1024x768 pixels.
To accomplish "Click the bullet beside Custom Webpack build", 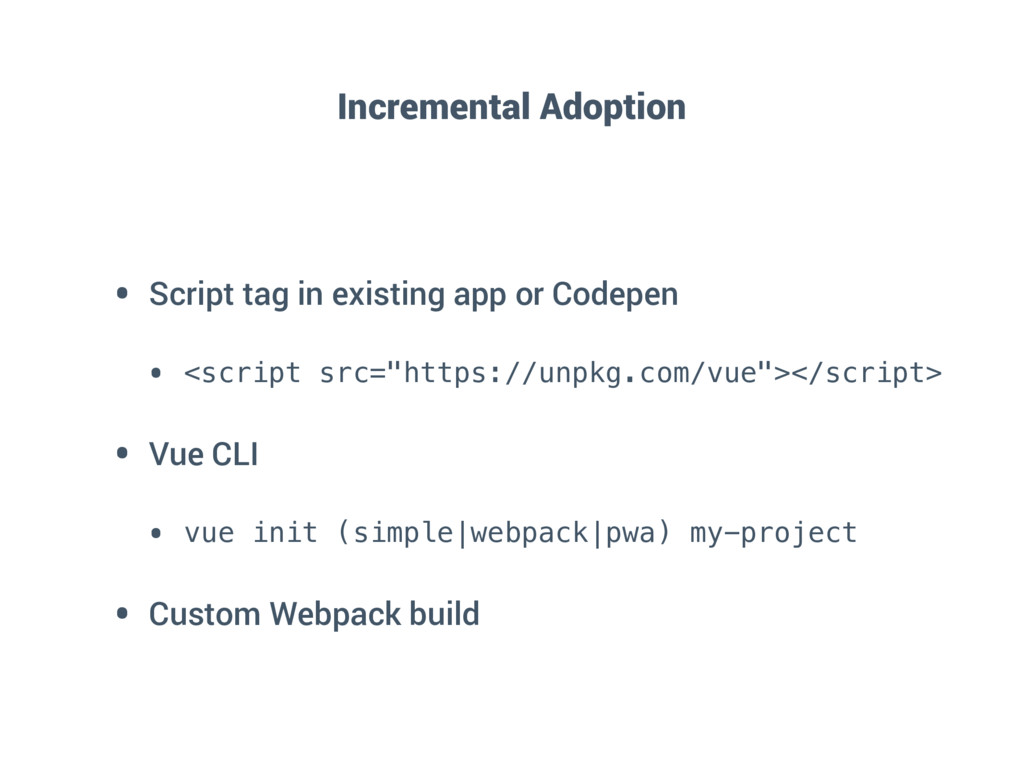I will click(122, 613).
